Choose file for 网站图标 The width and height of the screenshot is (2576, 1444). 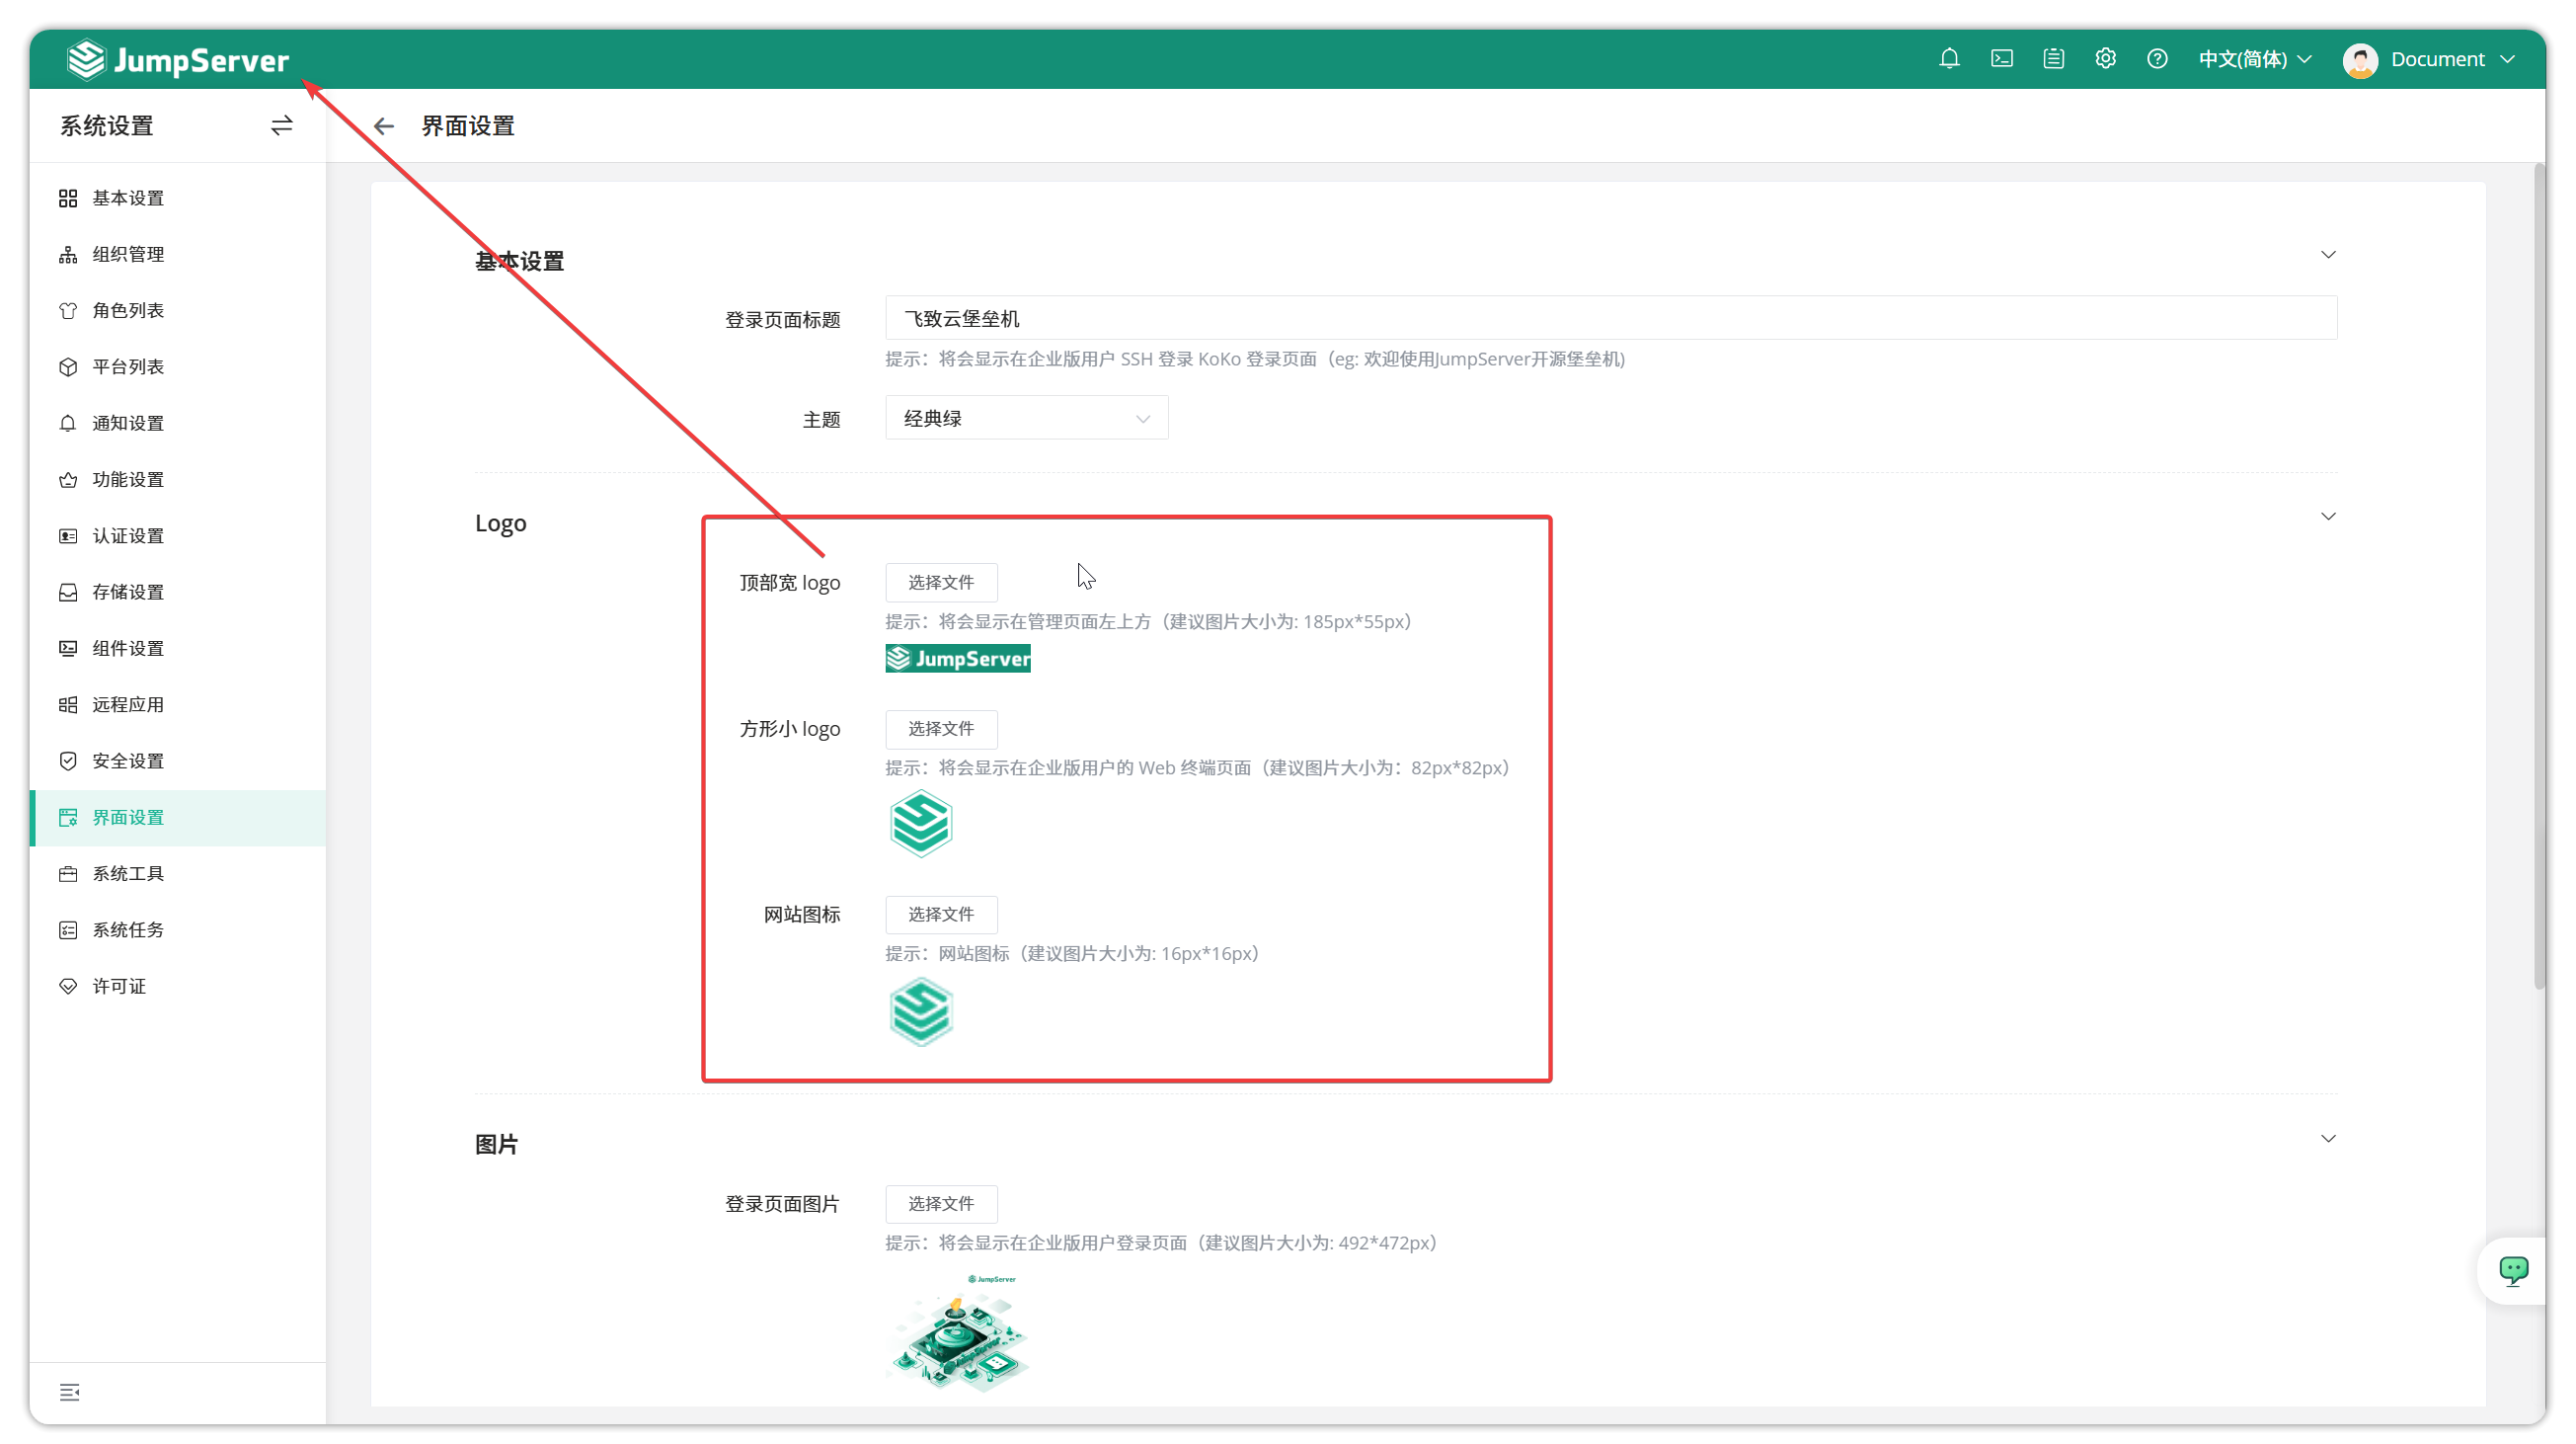[x=940, y=914]
